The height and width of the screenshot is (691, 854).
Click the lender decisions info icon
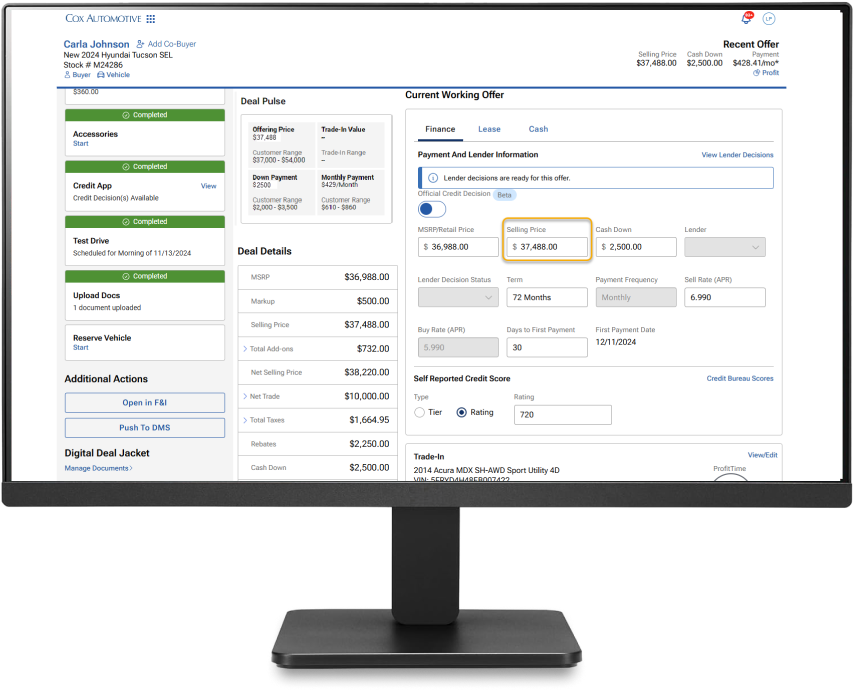click(x=432, y=177)
